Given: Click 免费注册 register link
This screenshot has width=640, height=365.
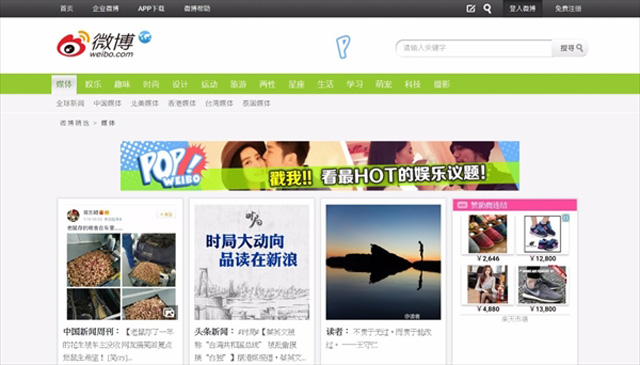Looking at the screenshot, I should coord(568,9).
